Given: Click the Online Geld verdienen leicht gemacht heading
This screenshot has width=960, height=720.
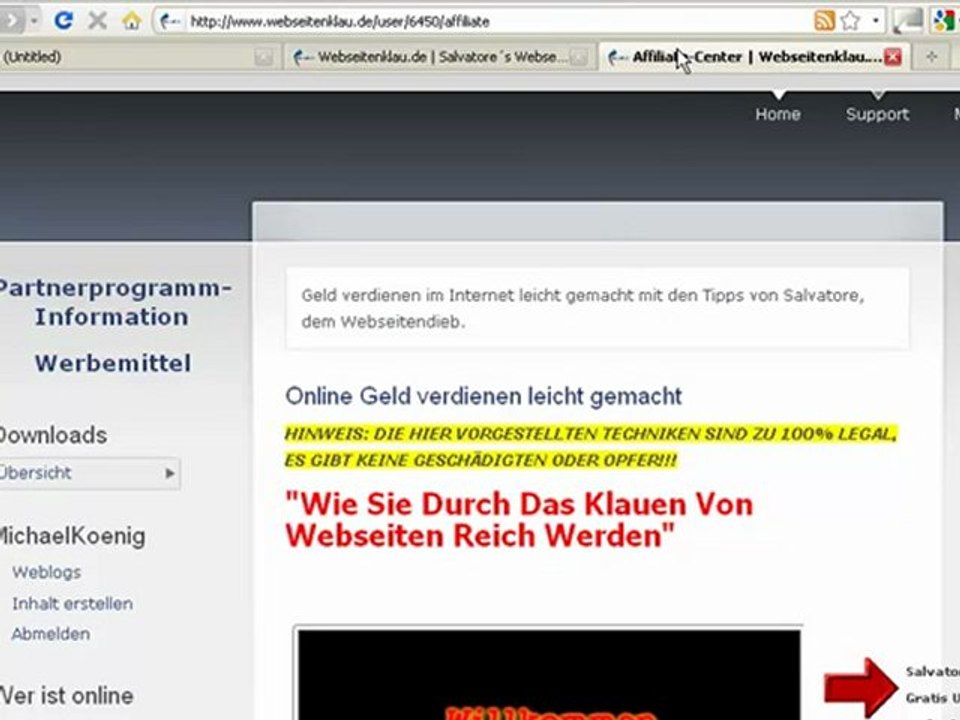Looking at the screenshot, I should coord(484,397).
